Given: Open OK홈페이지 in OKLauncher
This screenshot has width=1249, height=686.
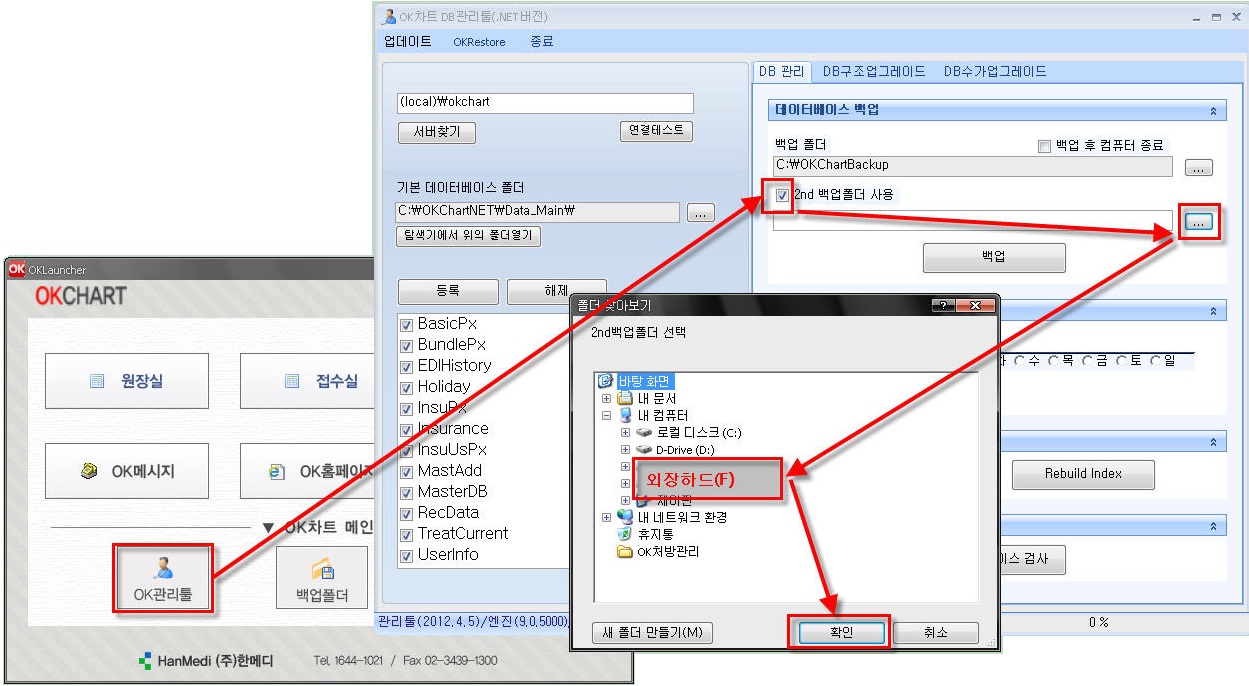Looking at the screenshot, I should click(x=307, y=471).
